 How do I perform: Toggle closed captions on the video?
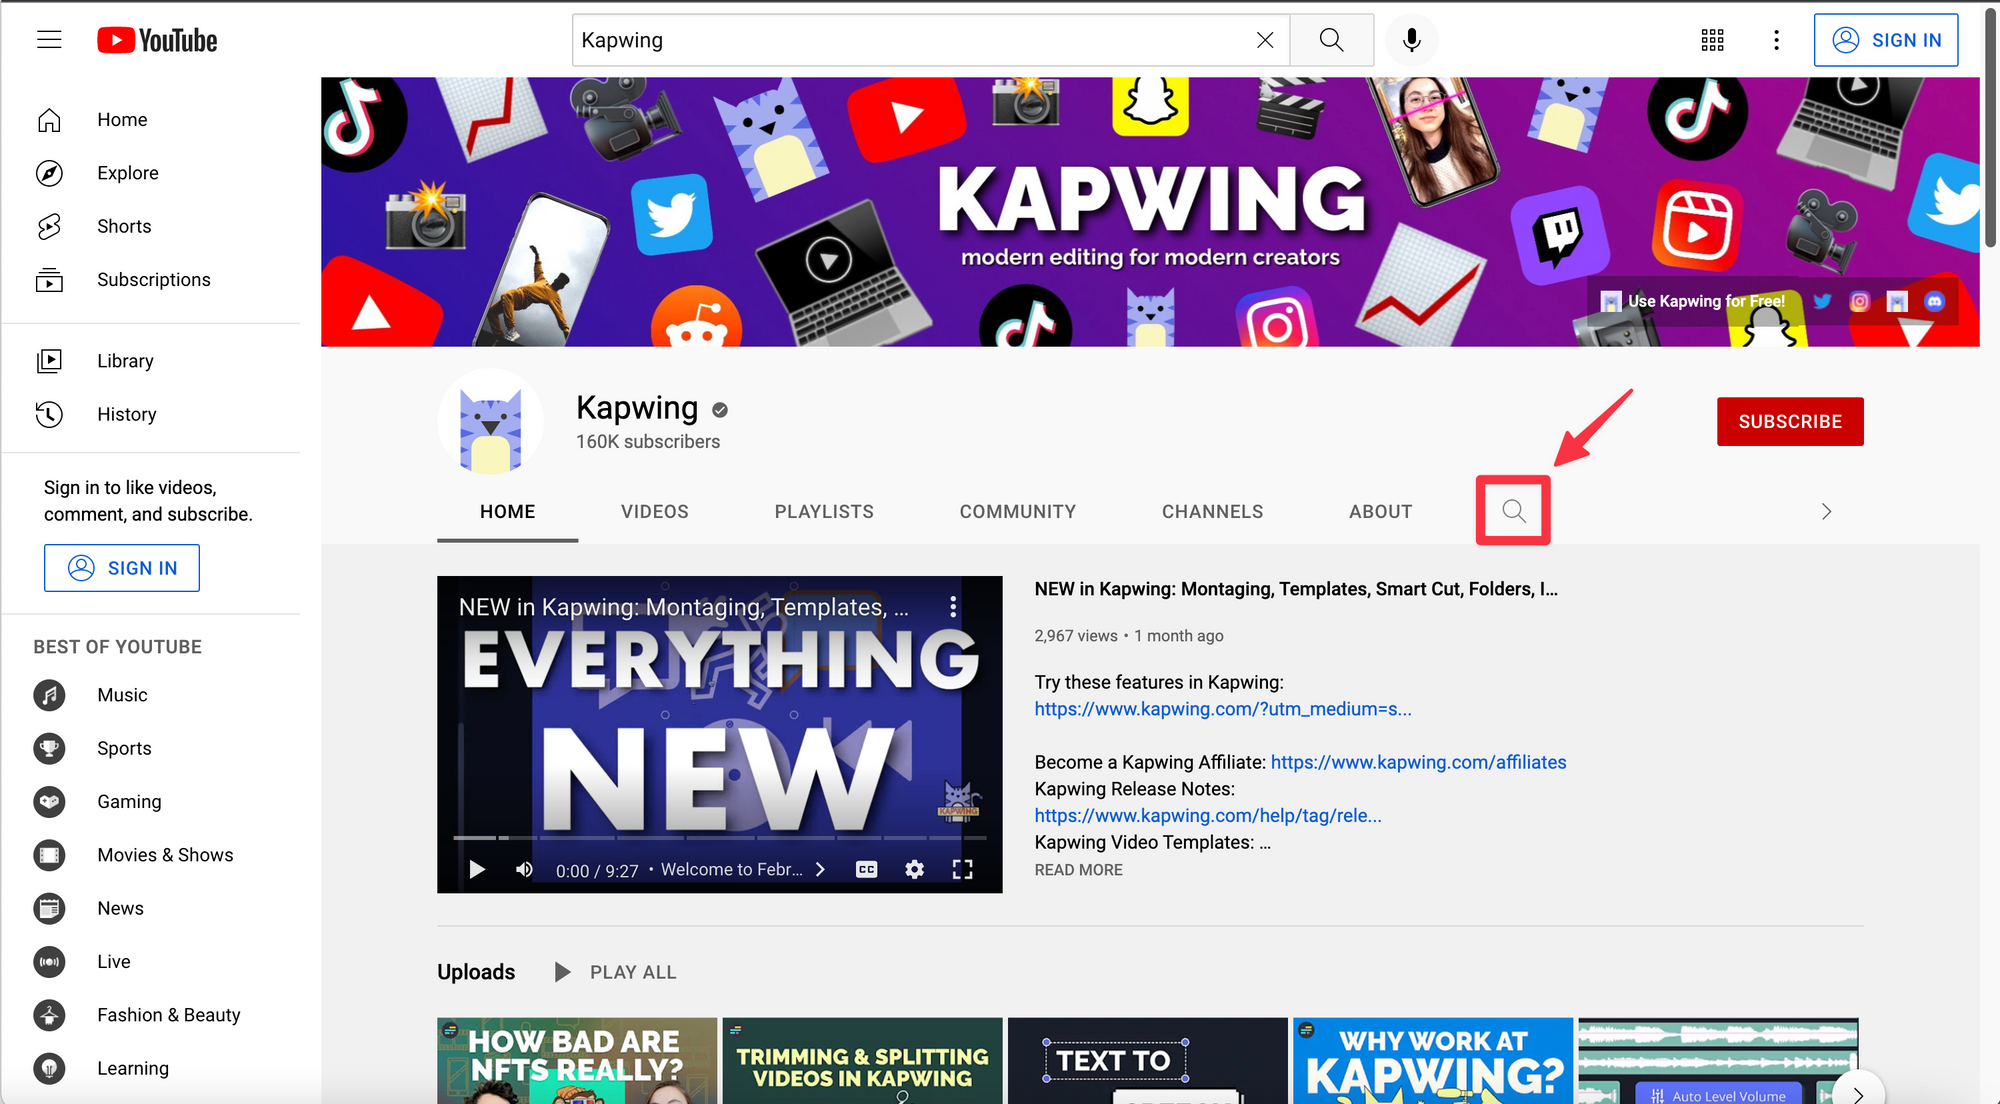tap(866, 869)
